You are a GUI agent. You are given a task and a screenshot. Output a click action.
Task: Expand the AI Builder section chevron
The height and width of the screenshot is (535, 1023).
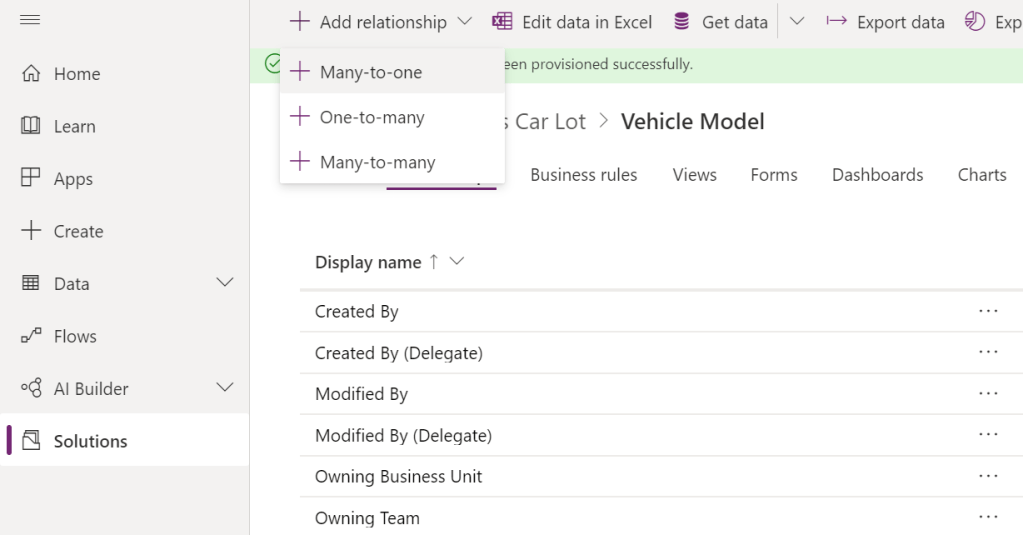pyautogui.click(x=225, y=388)
